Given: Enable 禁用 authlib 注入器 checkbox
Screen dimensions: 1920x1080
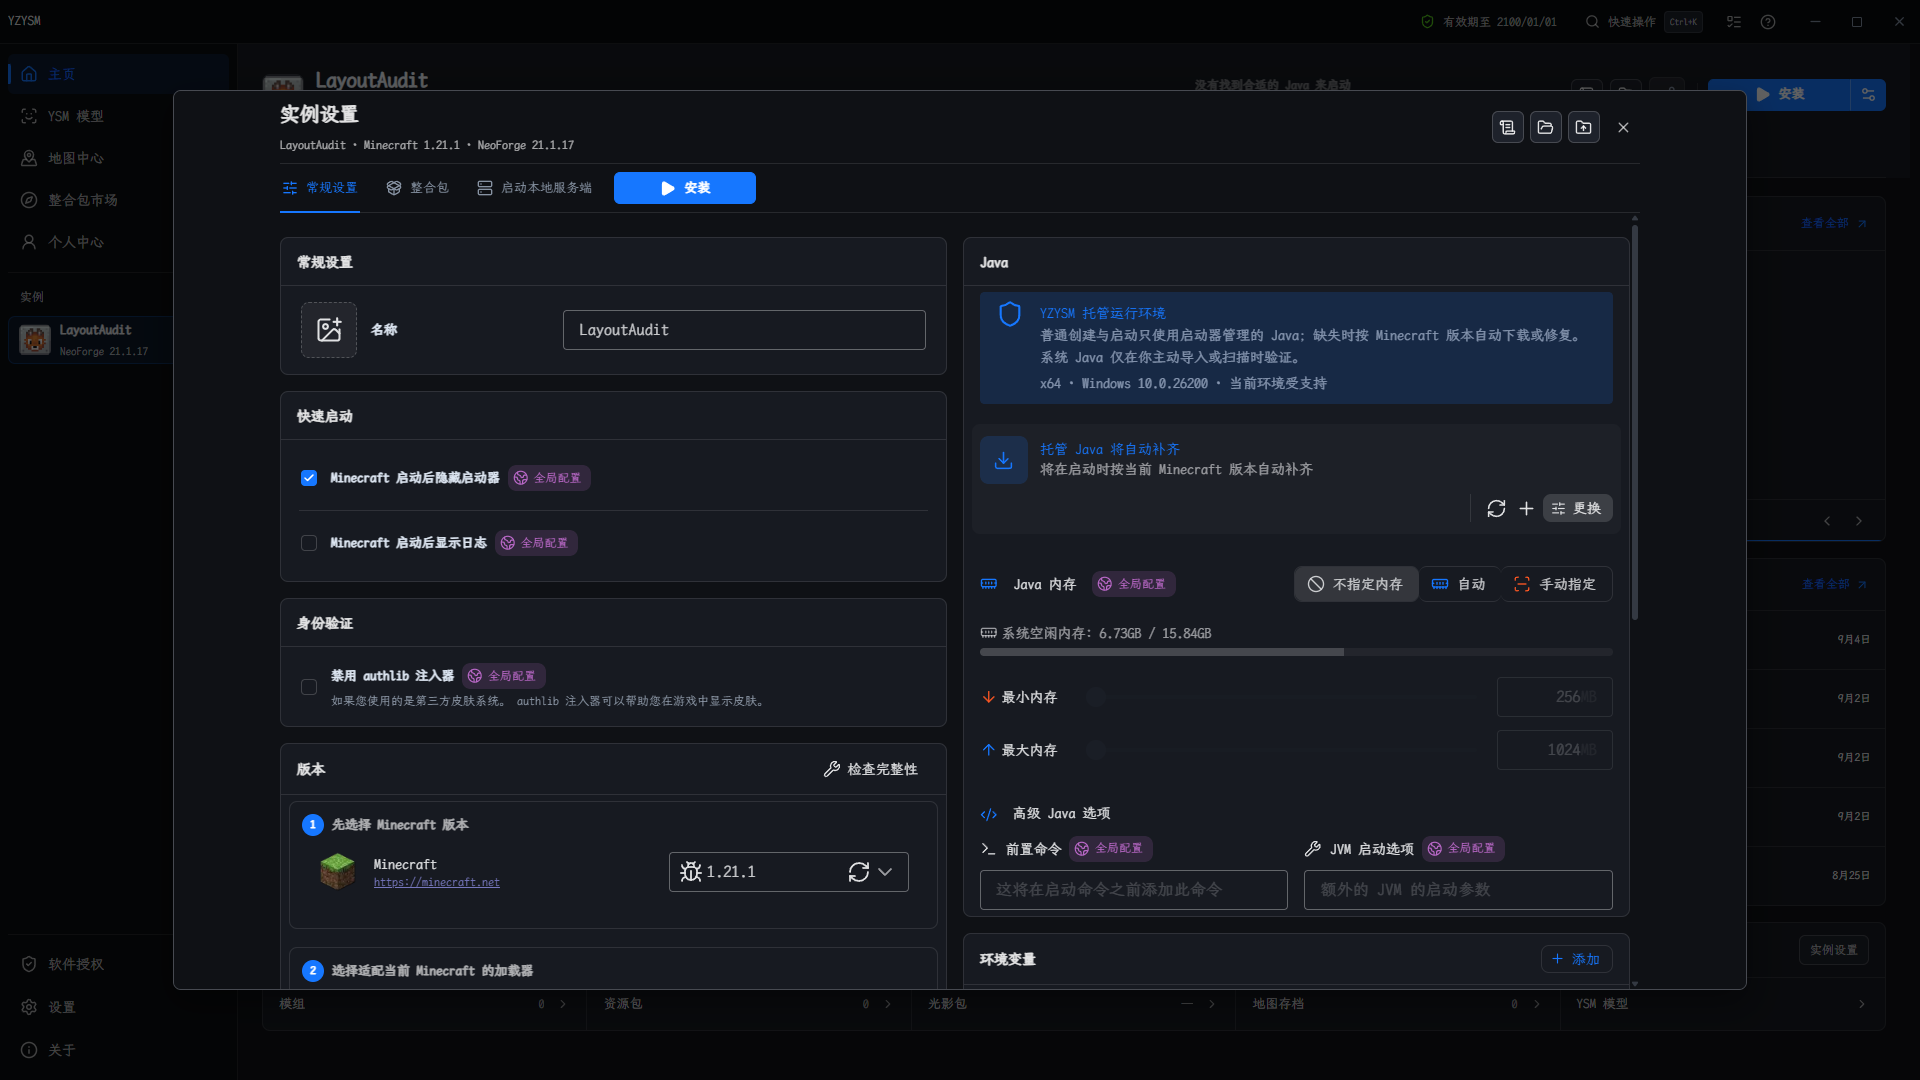Looking at the screenshot, I should click(x=309, y=687).
